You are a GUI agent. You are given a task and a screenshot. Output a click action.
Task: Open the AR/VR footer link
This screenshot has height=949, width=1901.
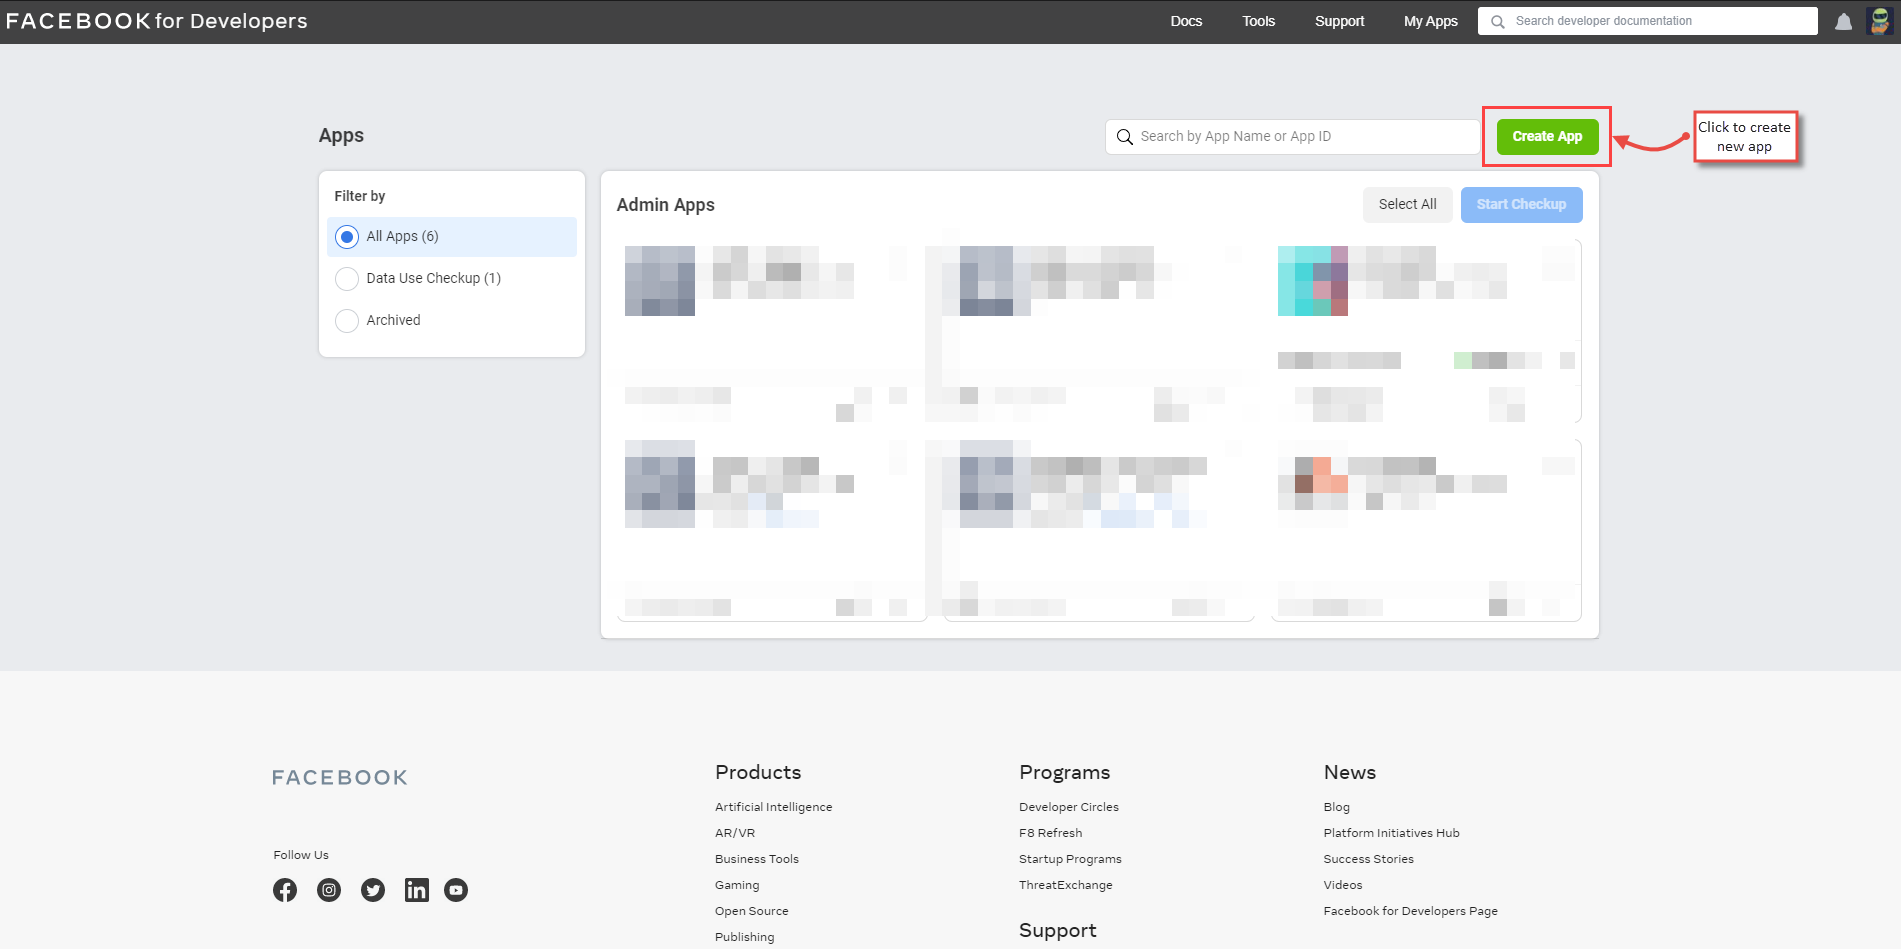coord(735,833)
